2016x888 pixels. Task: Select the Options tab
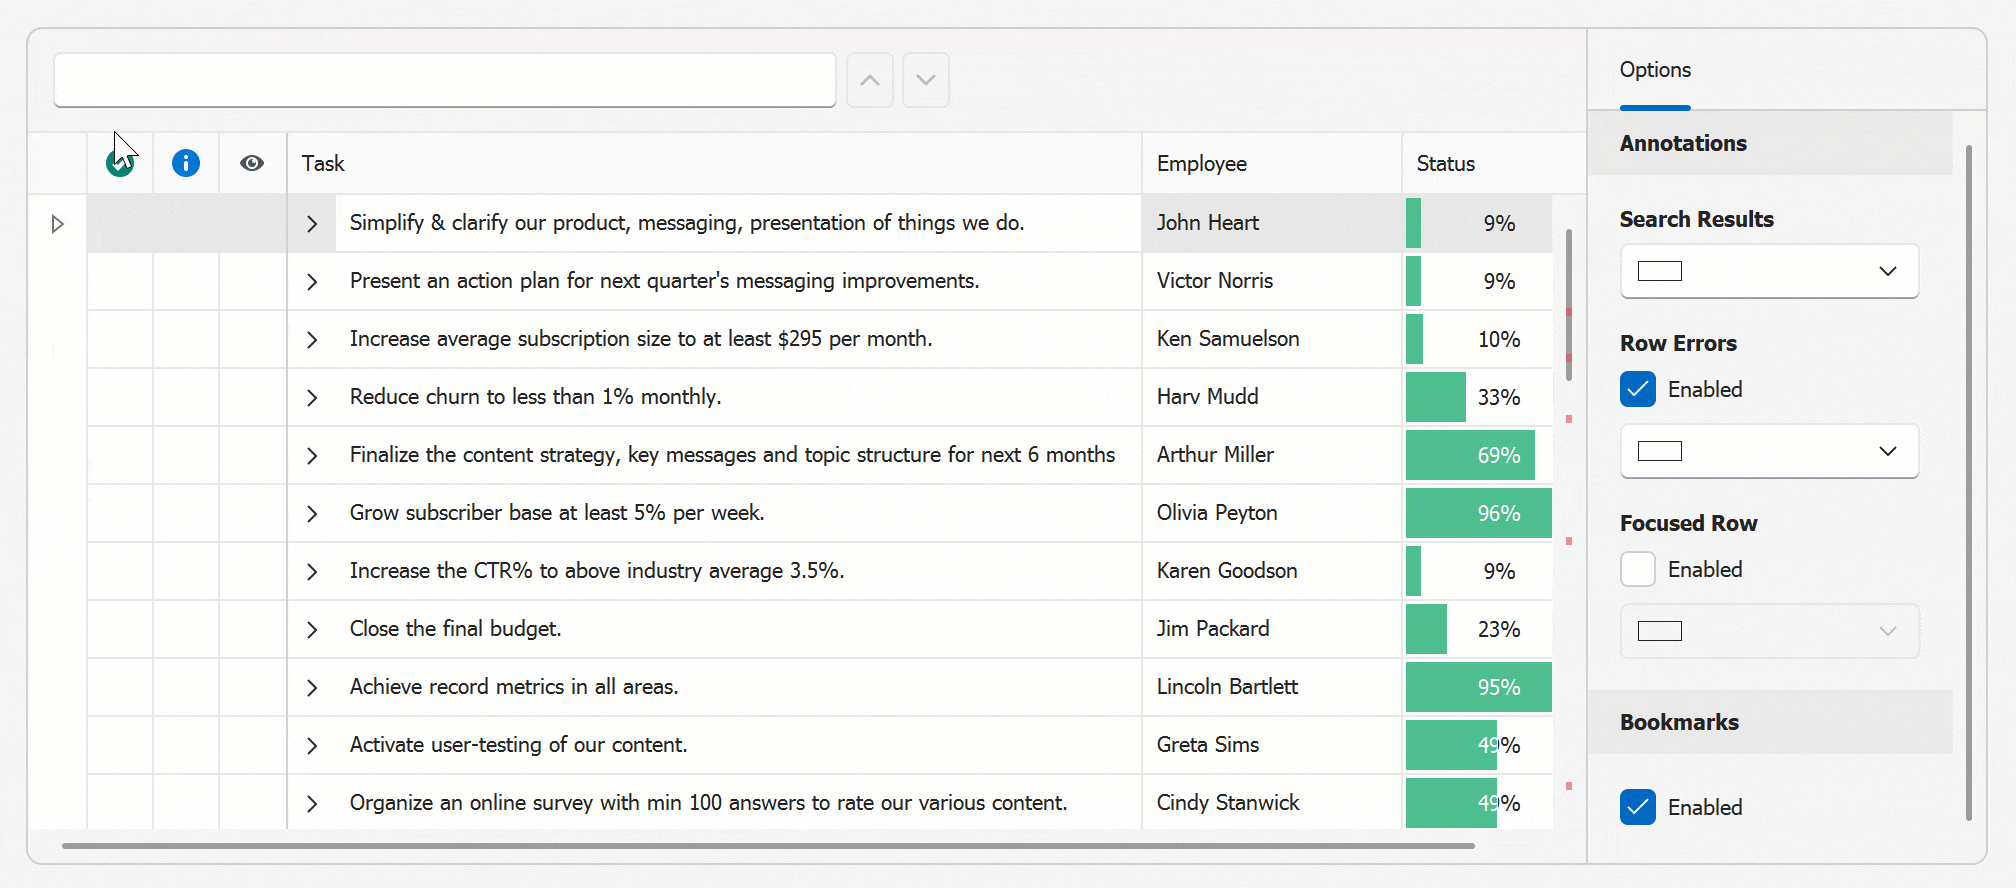click(1655, 70)
